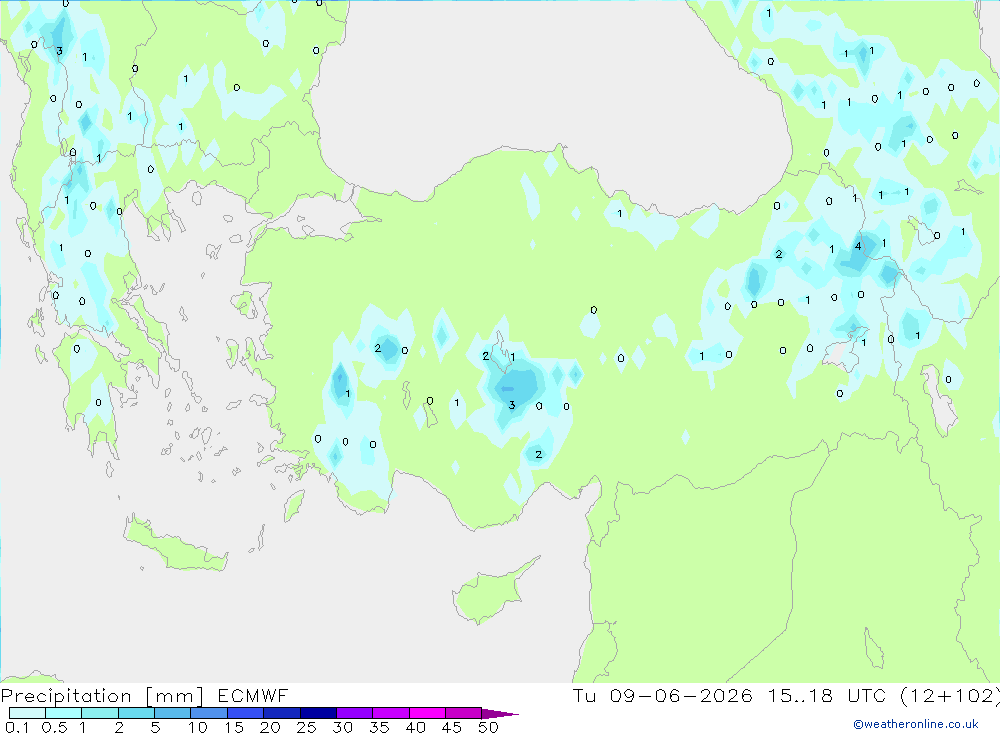Screen dimensions: 1000x733
Task: Click the 0.1 legend label
Action: (x=16, y=727)
